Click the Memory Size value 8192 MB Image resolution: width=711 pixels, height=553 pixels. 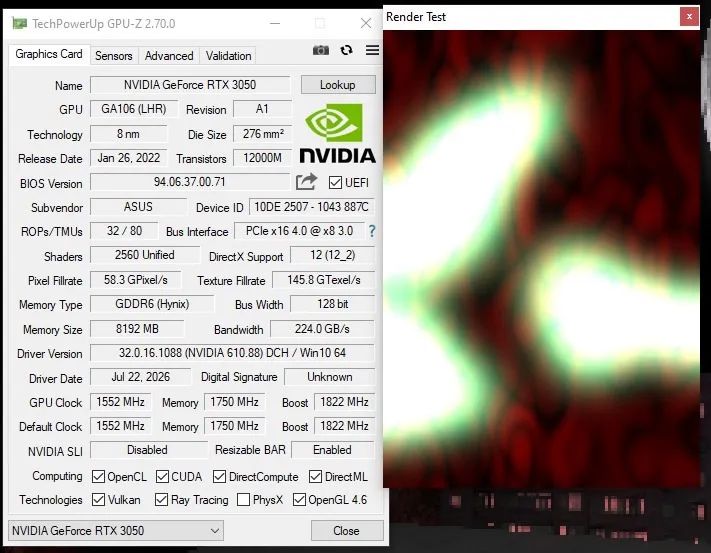coord(137,329)
